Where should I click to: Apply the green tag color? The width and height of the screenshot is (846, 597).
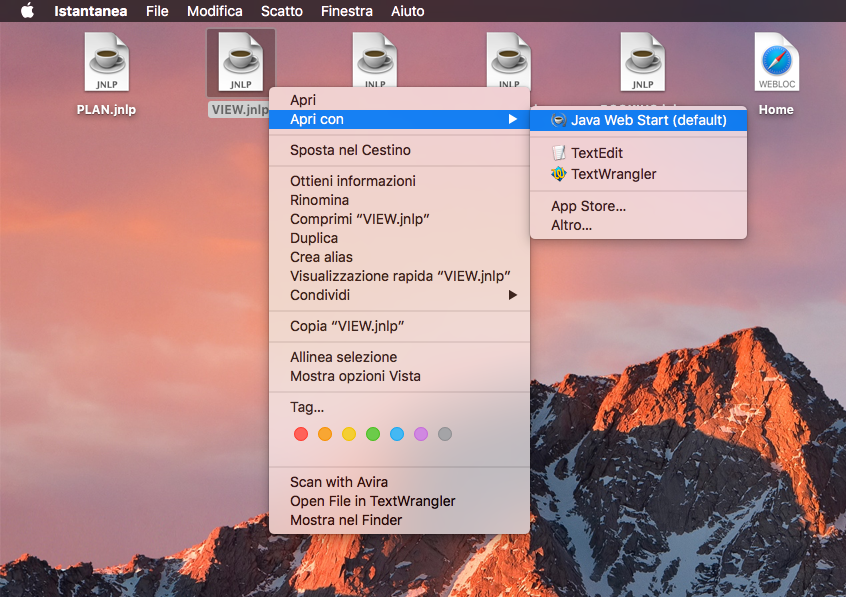373,434
